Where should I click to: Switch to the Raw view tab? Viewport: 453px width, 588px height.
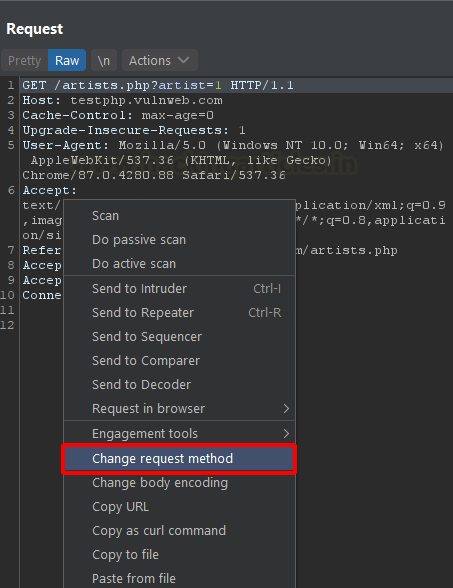click(67, 60)
